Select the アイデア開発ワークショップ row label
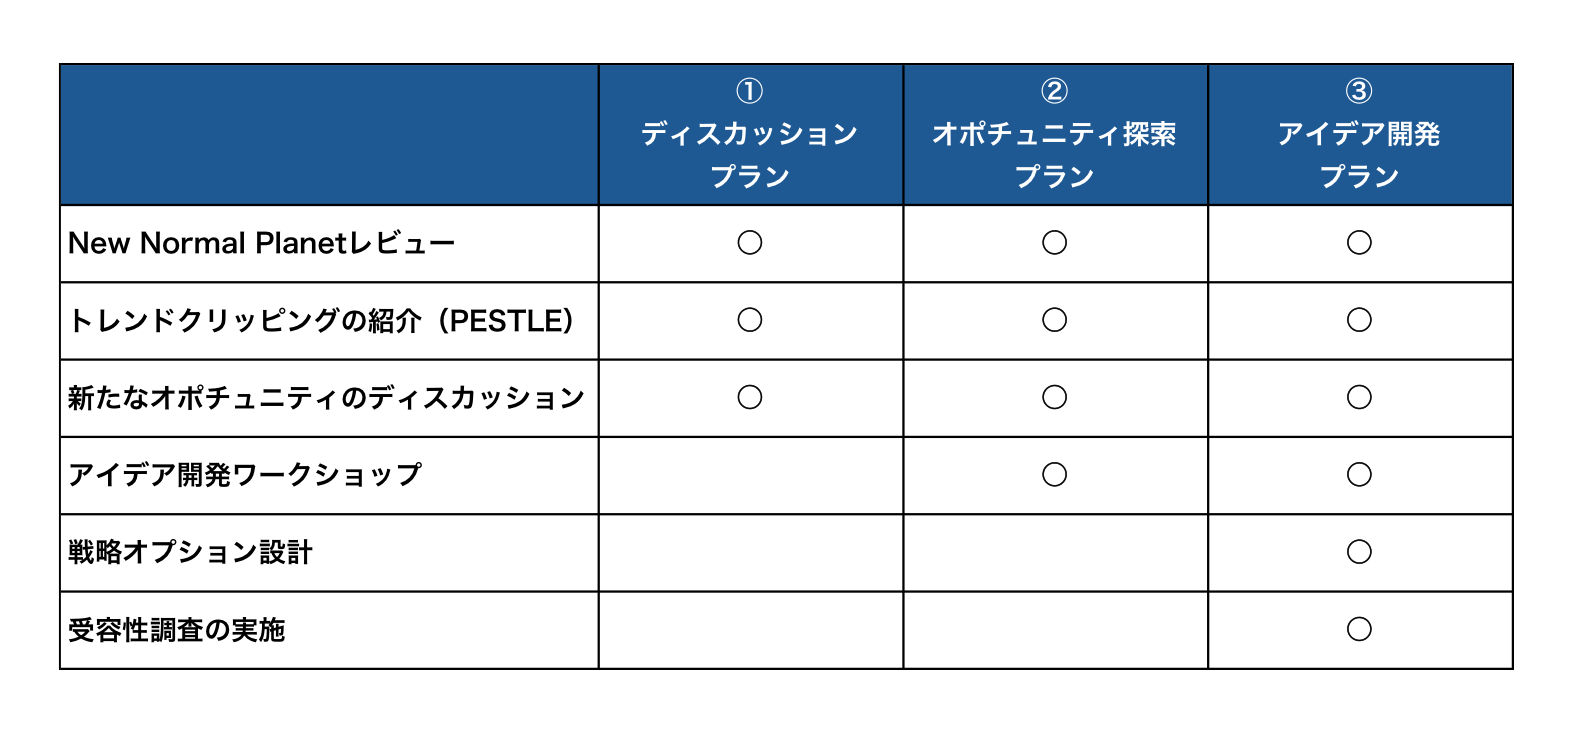This screenshot has height=733, width=1572. click(x=245, y=475)
